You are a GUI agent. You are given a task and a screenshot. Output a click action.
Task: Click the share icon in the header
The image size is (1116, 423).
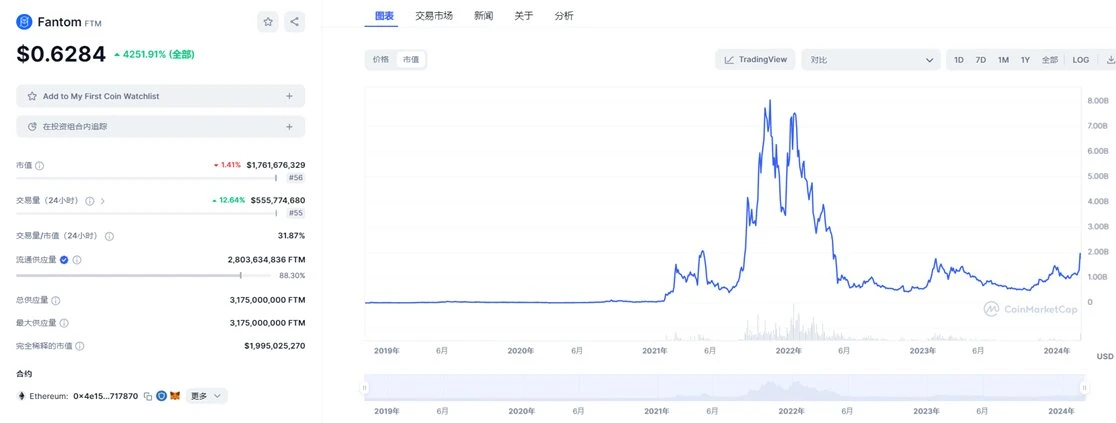pyautogui.click(x=294, y=21)
